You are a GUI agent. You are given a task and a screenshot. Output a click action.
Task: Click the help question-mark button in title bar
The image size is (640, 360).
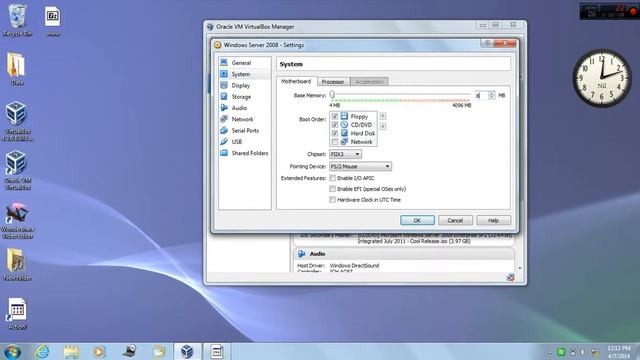click(487, 43)
